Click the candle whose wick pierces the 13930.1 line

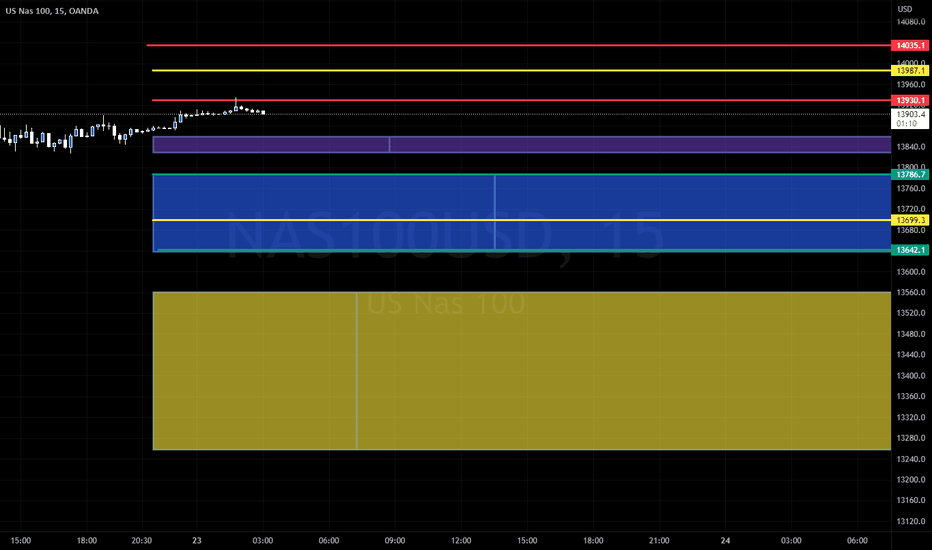tap(236, 106)
